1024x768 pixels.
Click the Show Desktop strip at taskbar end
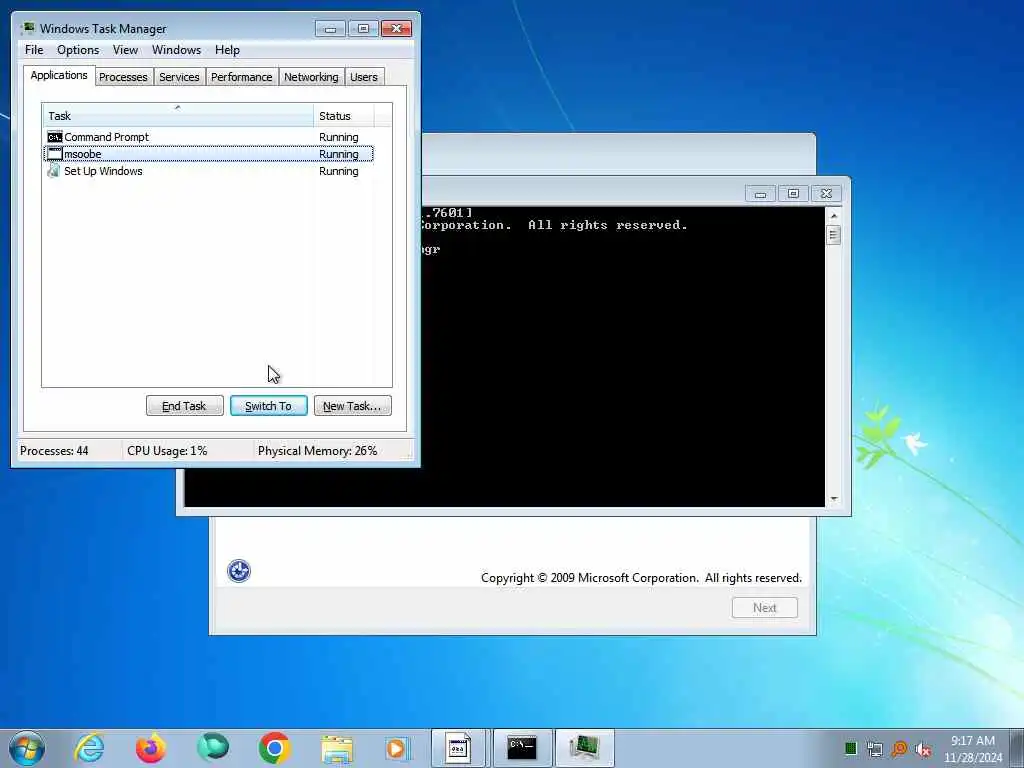[1017, 748]
